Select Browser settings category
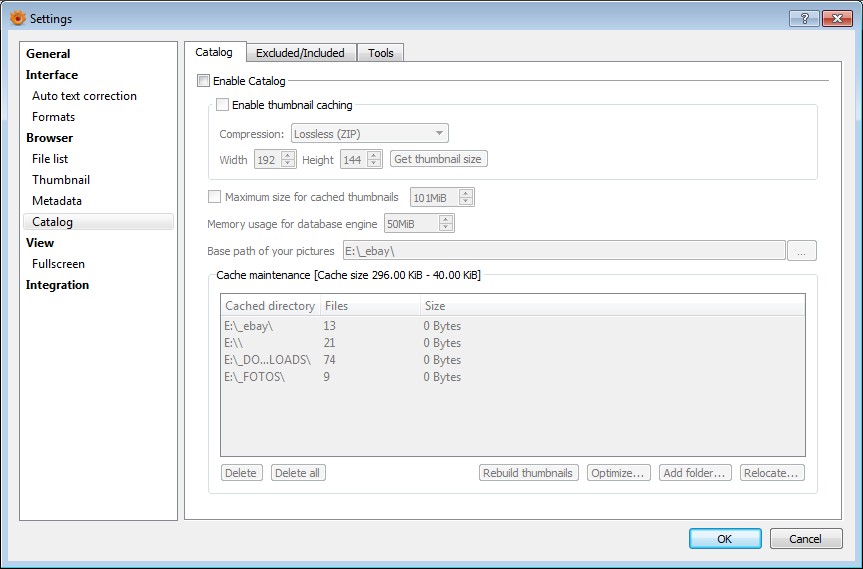This screenshot has height=569, width=863. point(50,138)
